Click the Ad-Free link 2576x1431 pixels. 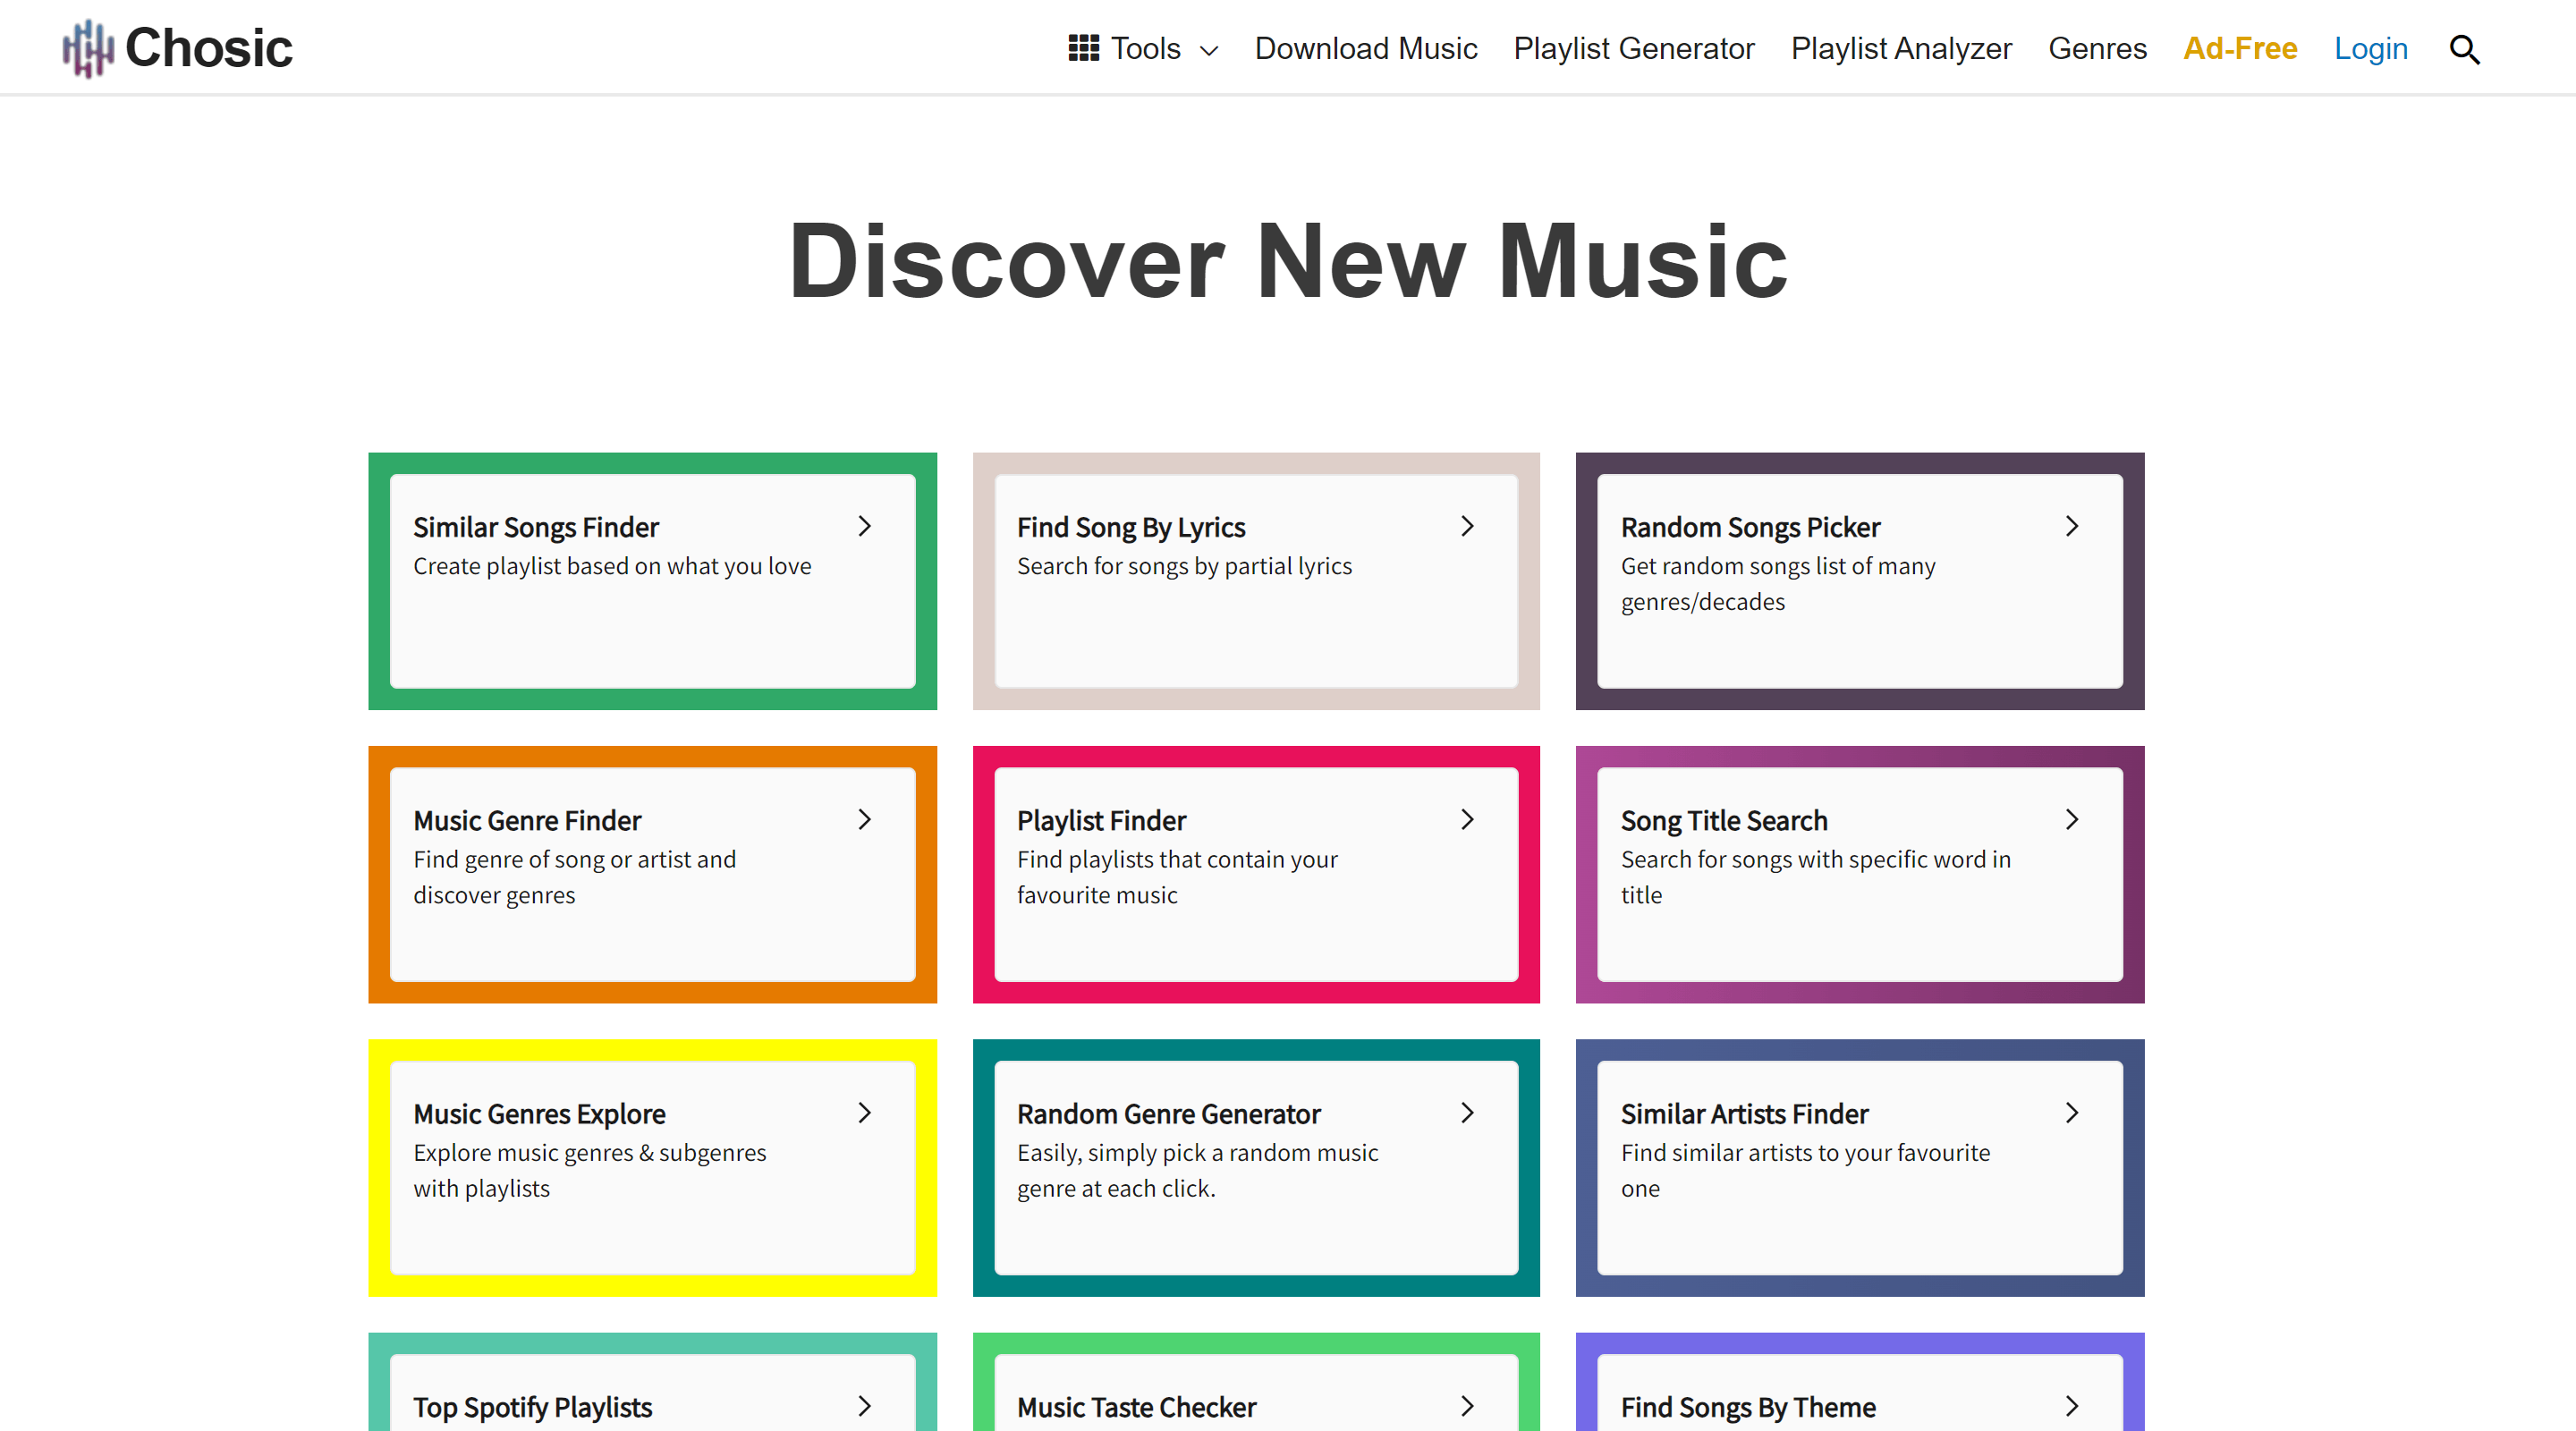pos(2239,48)
